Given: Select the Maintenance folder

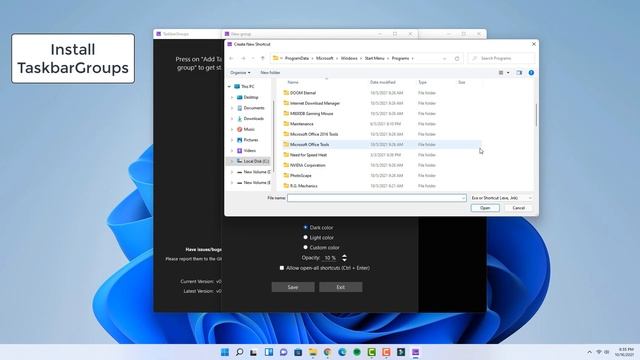Looking at the screenshot, I should pyautogui.click(x=302, y=124).
